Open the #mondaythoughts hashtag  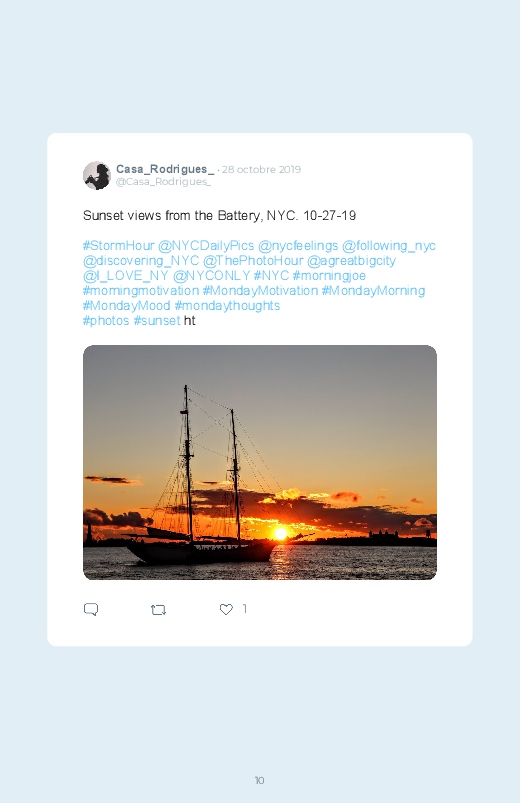click(227, 306)
